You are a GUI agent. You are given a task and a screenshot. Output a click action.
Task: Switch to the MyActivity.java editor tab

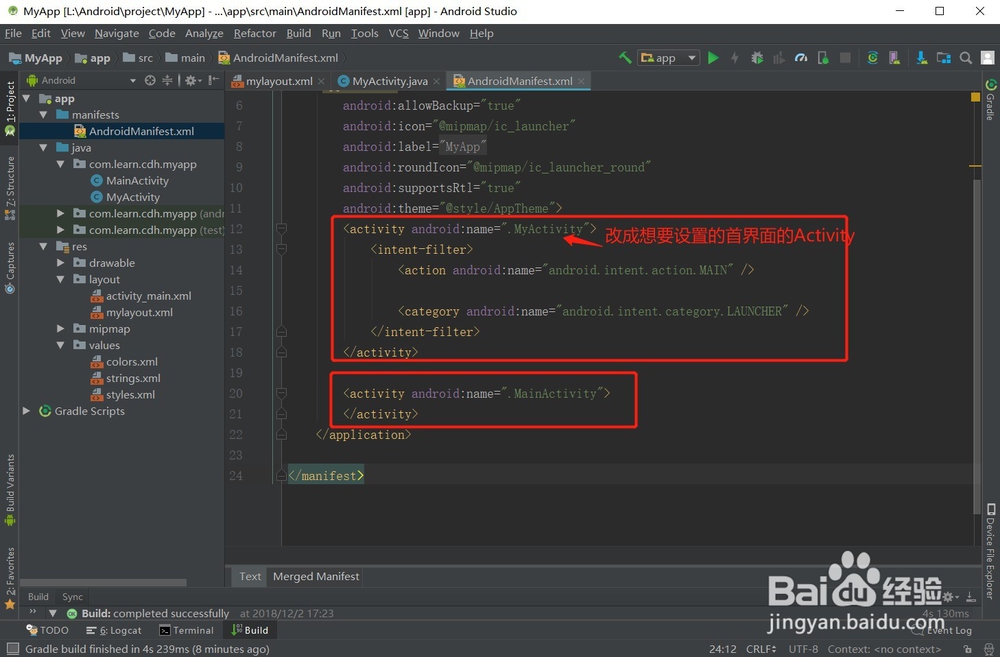pyautogui.click(x=390, y=81)
